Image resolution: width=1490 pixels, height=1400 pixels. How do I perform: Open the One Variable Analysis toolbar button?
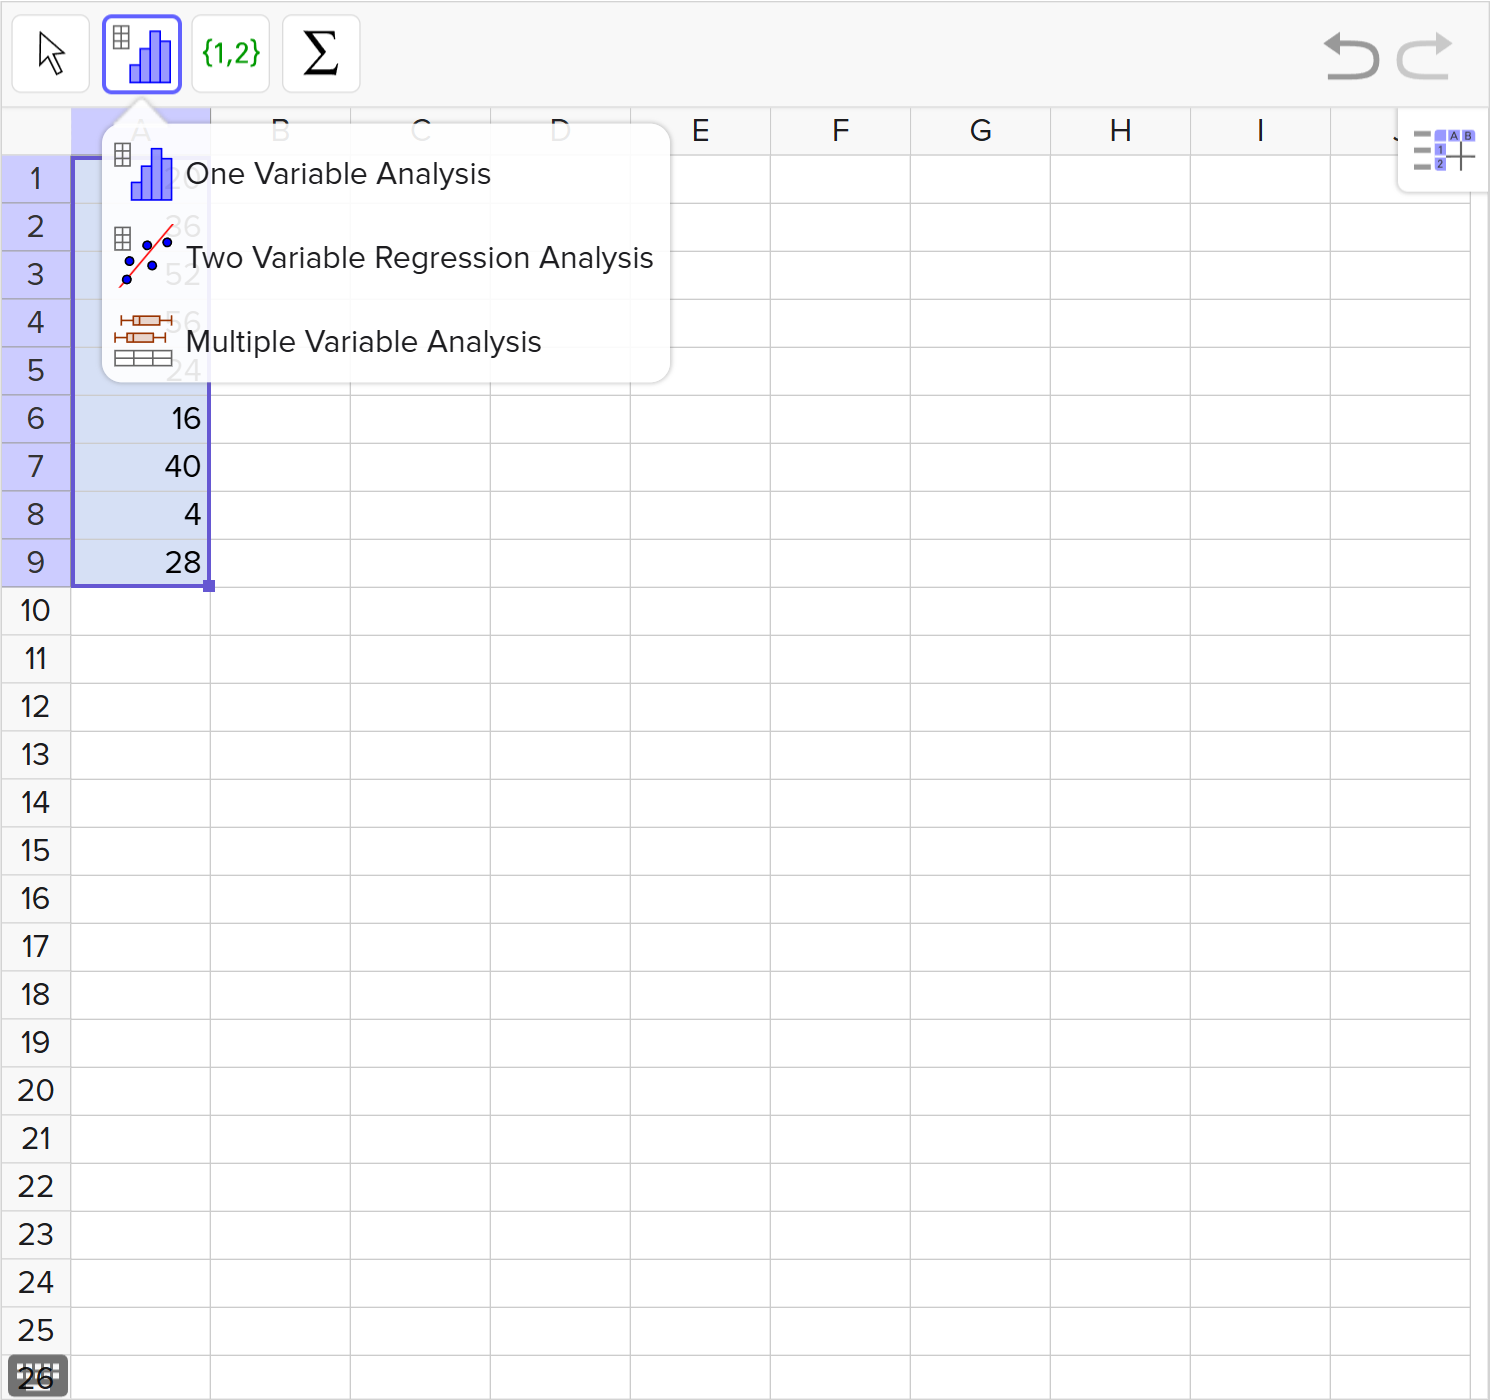(142, 54)
